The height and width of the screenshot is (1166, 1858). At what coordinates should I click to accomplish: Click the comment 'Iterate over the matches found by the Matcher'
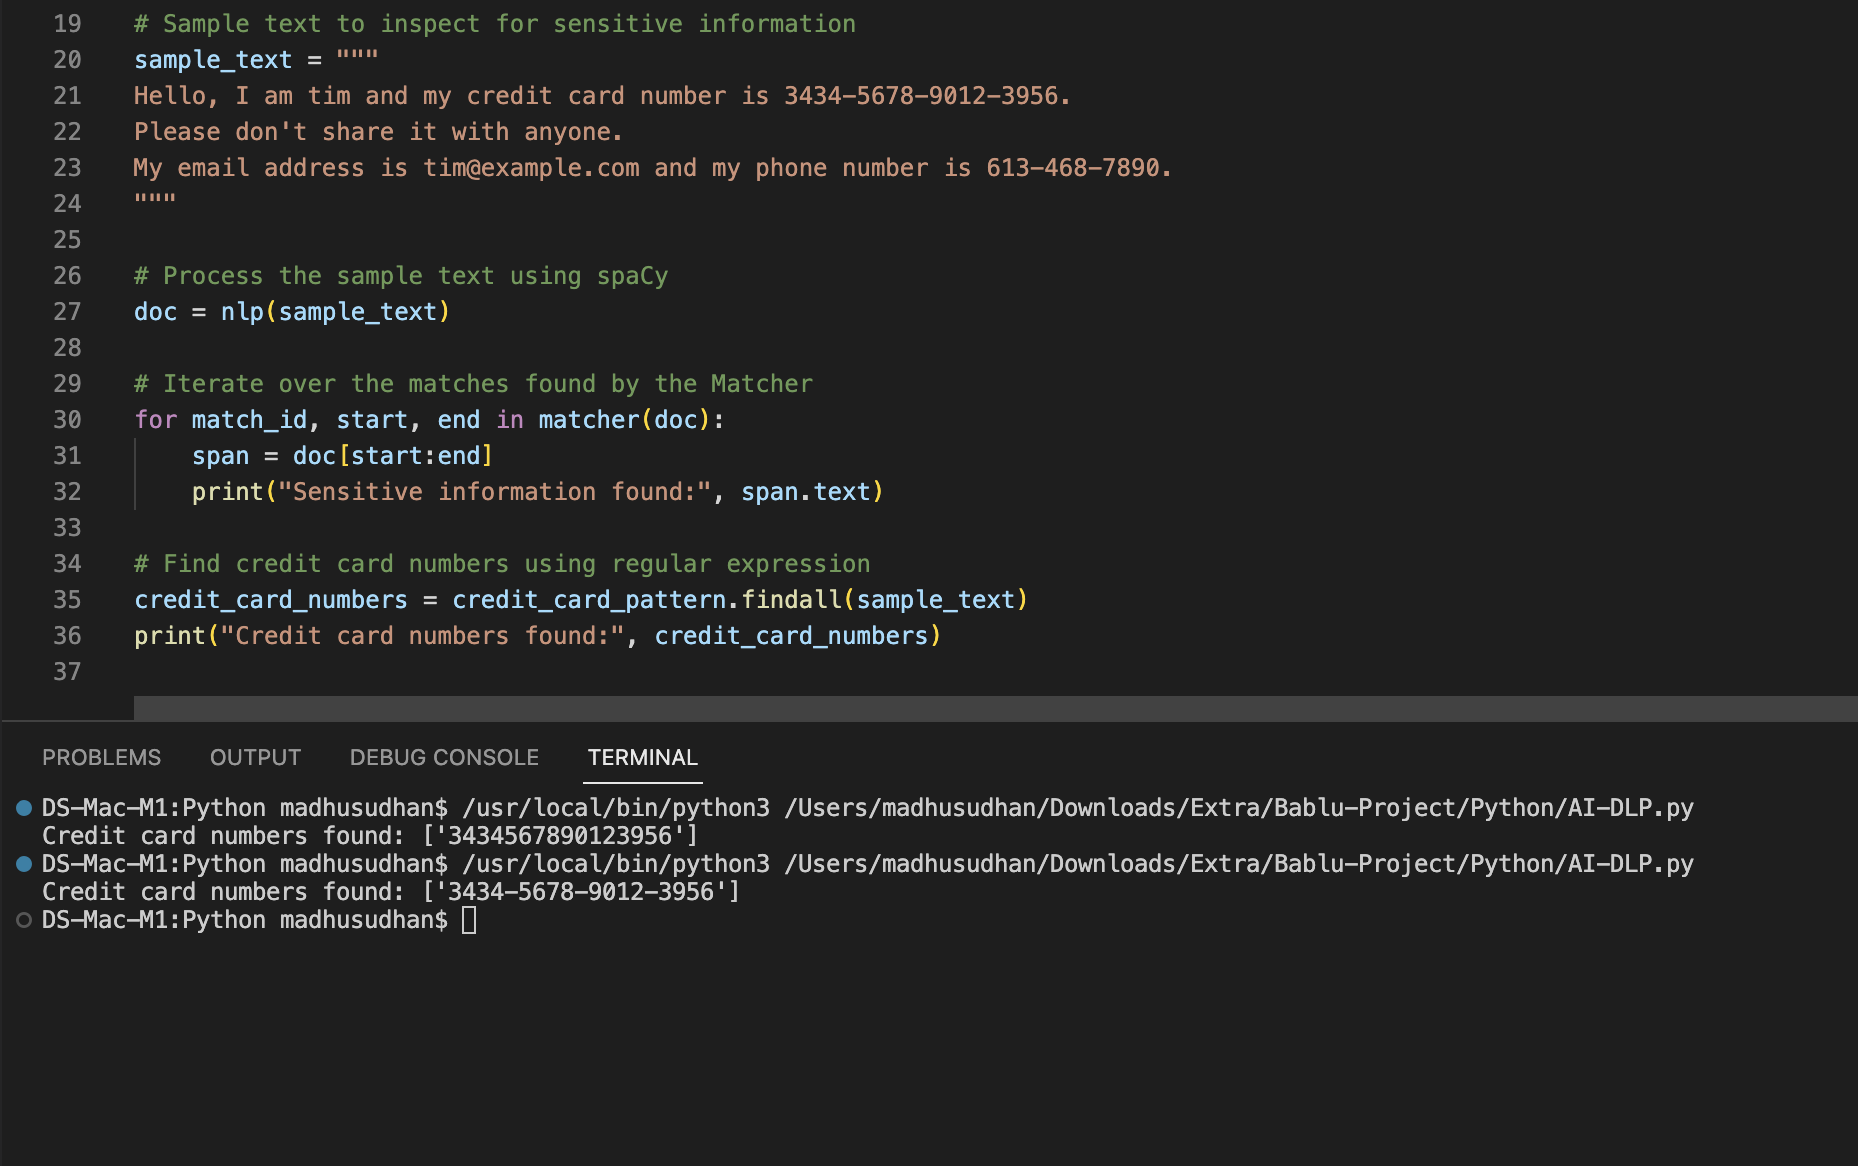[474, 384]
